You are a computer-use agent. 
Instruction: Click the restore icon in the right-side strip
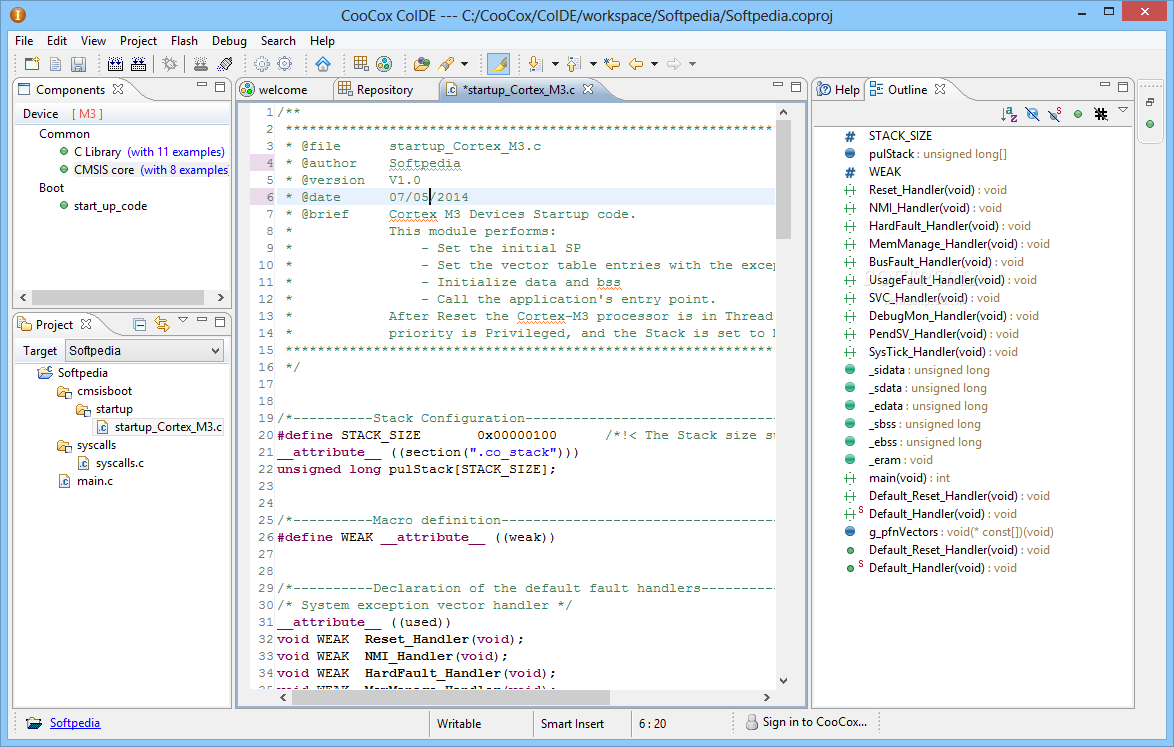[1150, 103]
